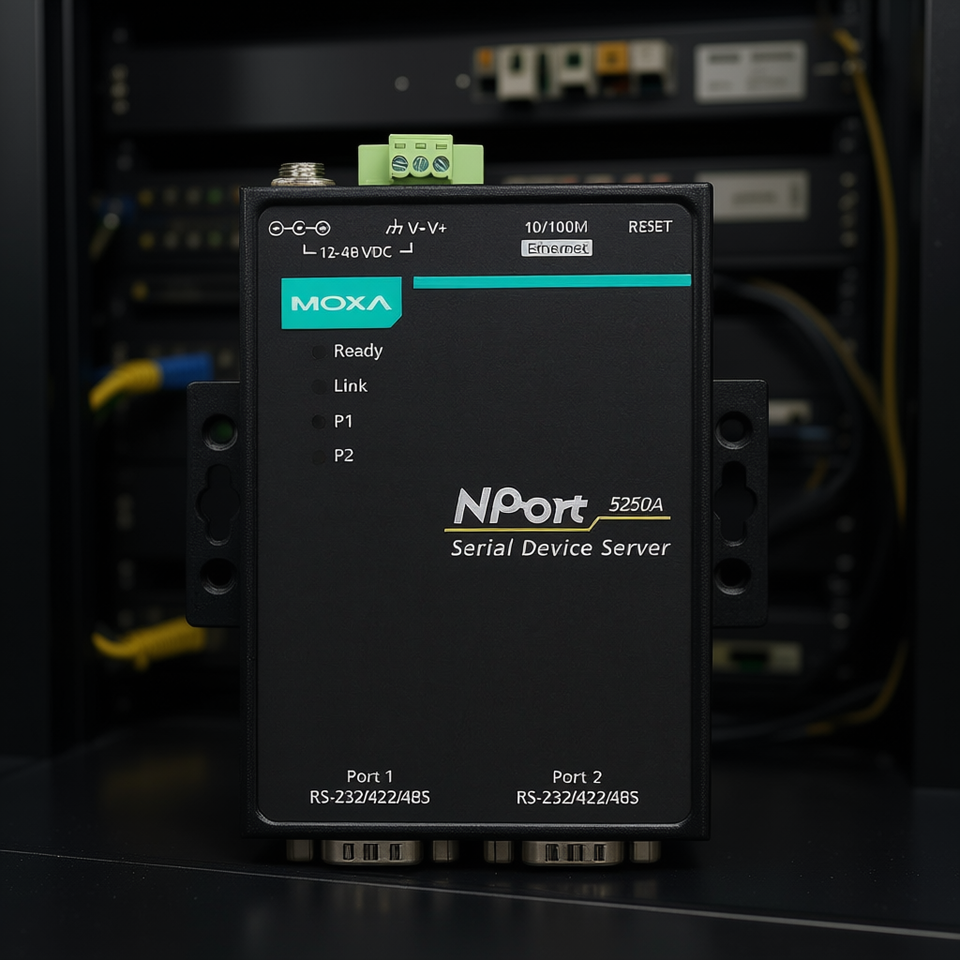The image size is (960, 960).
Task: Click the ground symbol beside V-
Action: pyautogui.click(x=394, y=228)
